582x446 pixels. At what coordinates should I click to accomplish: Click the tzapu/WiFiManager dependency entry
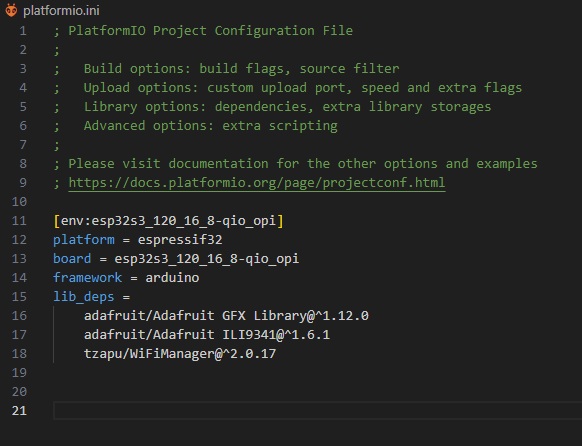click(x=180, y=354)
